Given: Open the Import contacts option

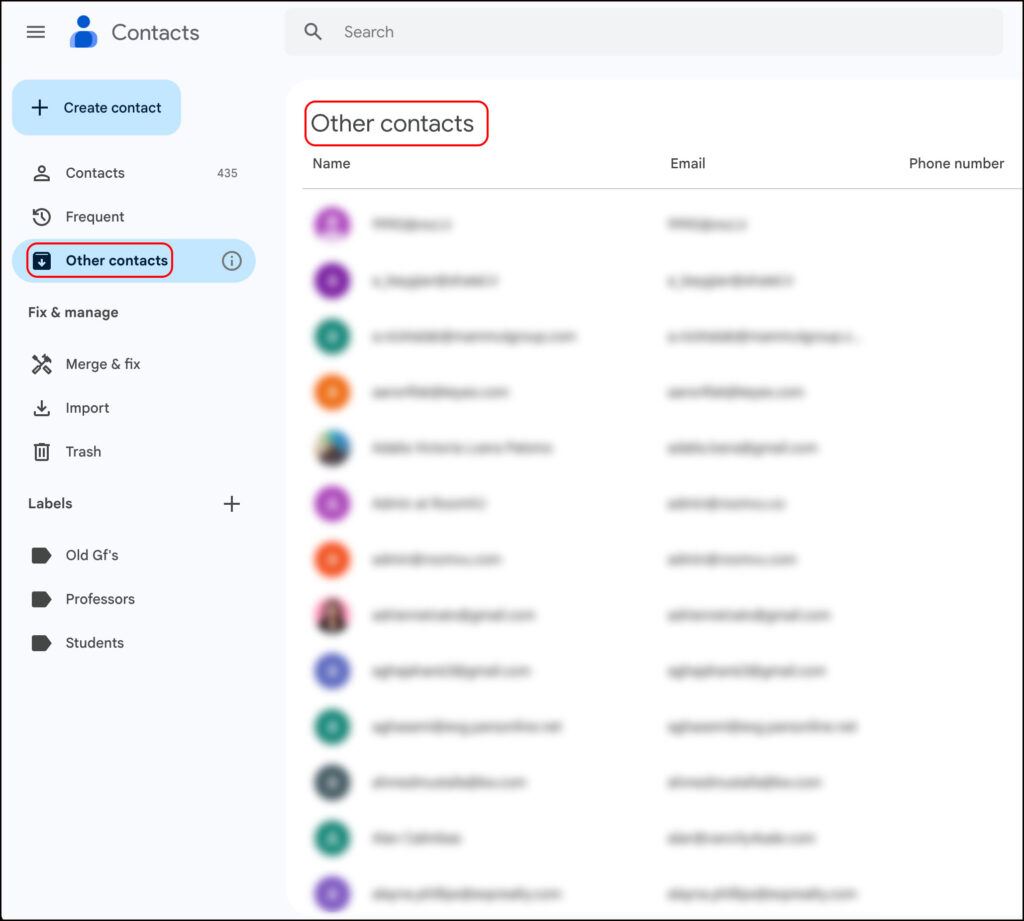Looking at the screenshot, I should [x=84, y=408].
